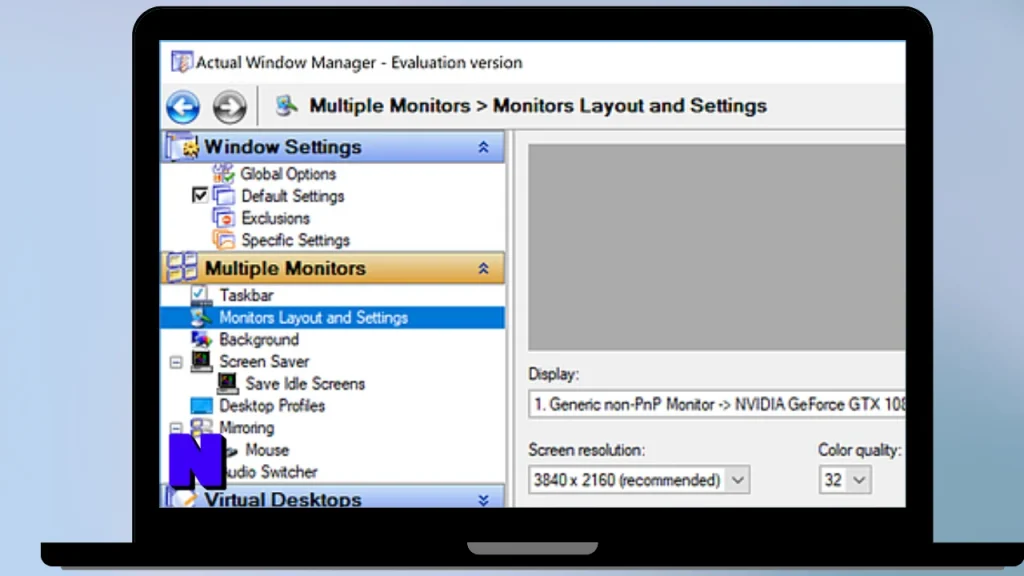Viewport: 1024px width, 576px height.
Task: Select Audio Switcher item
Action: tap(271, 472)
